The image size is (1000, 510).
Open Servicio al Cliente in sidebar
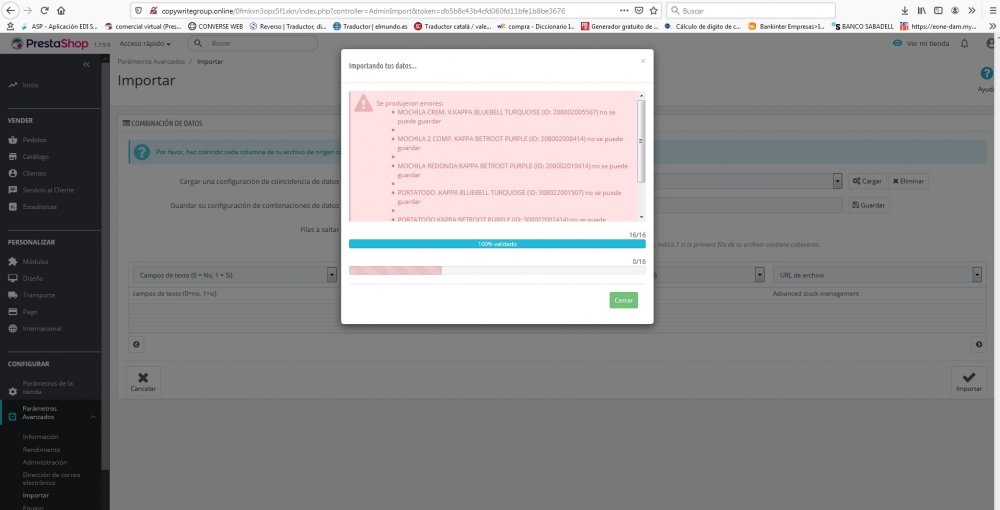pyautogui.click(x=48, y=190)
